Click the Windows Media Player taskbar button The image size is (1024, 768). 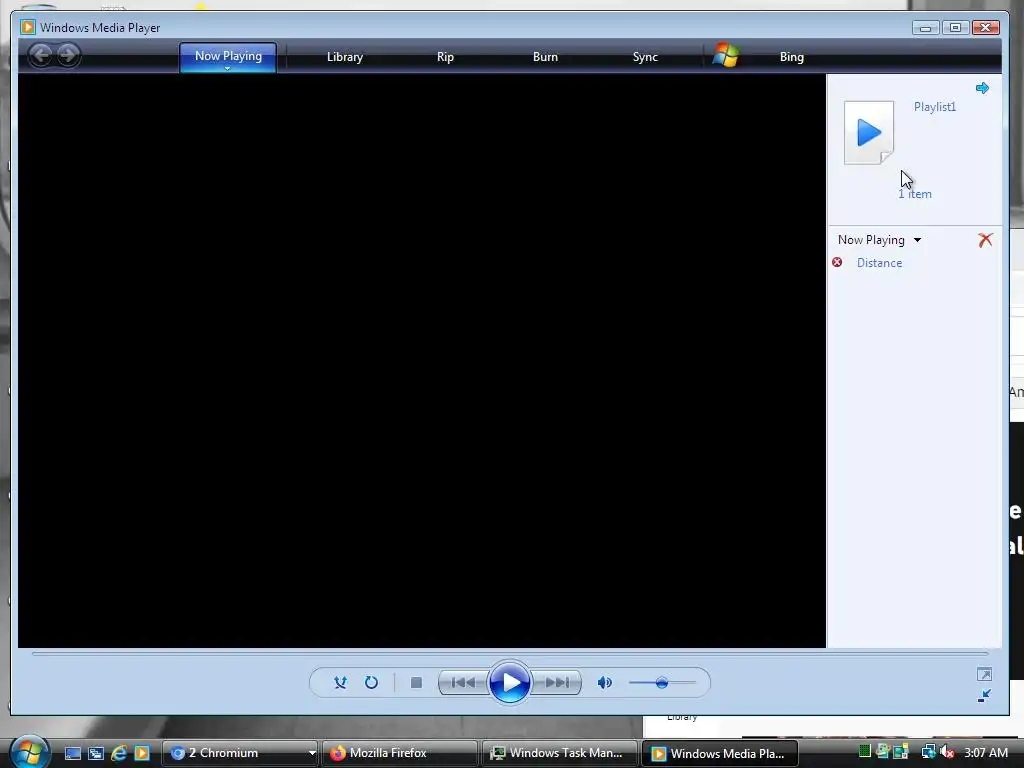click(x=720, y=753)
